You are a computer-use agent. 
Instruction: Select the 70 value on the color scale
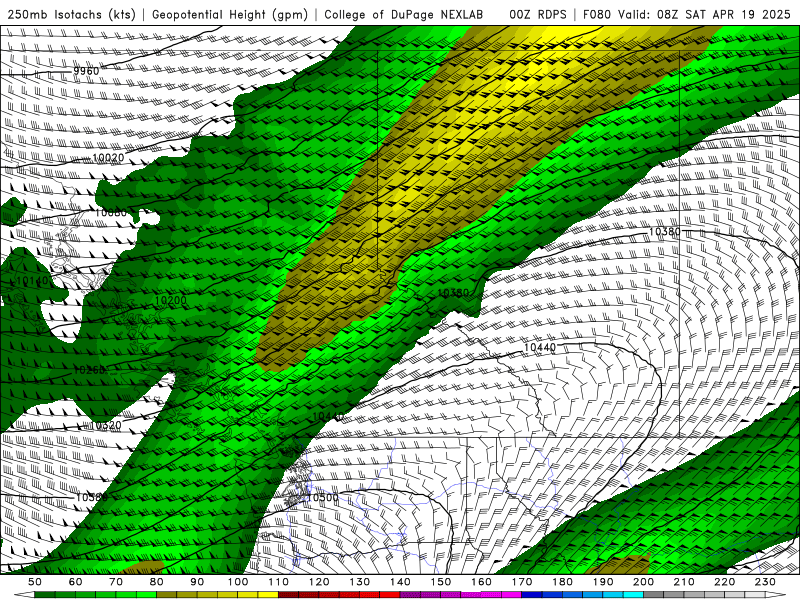pos(116,582)
